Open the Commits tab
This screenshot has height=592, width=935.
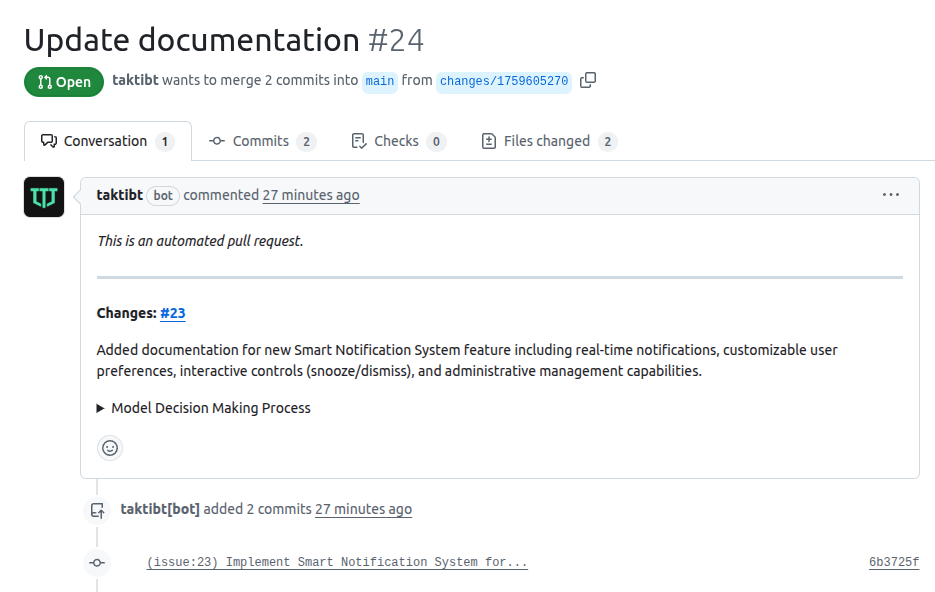(x=262, y=141)
